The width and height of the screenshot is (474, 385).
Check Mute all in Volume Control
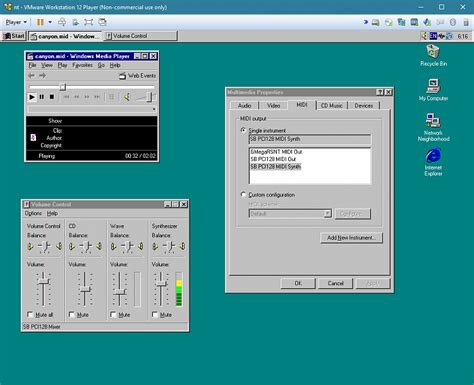30,314
